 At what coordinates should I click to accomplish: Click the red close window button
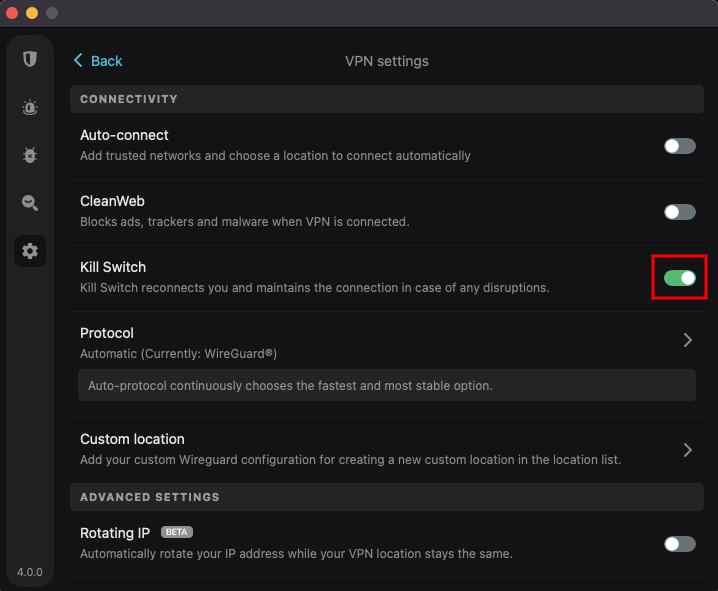12,13
